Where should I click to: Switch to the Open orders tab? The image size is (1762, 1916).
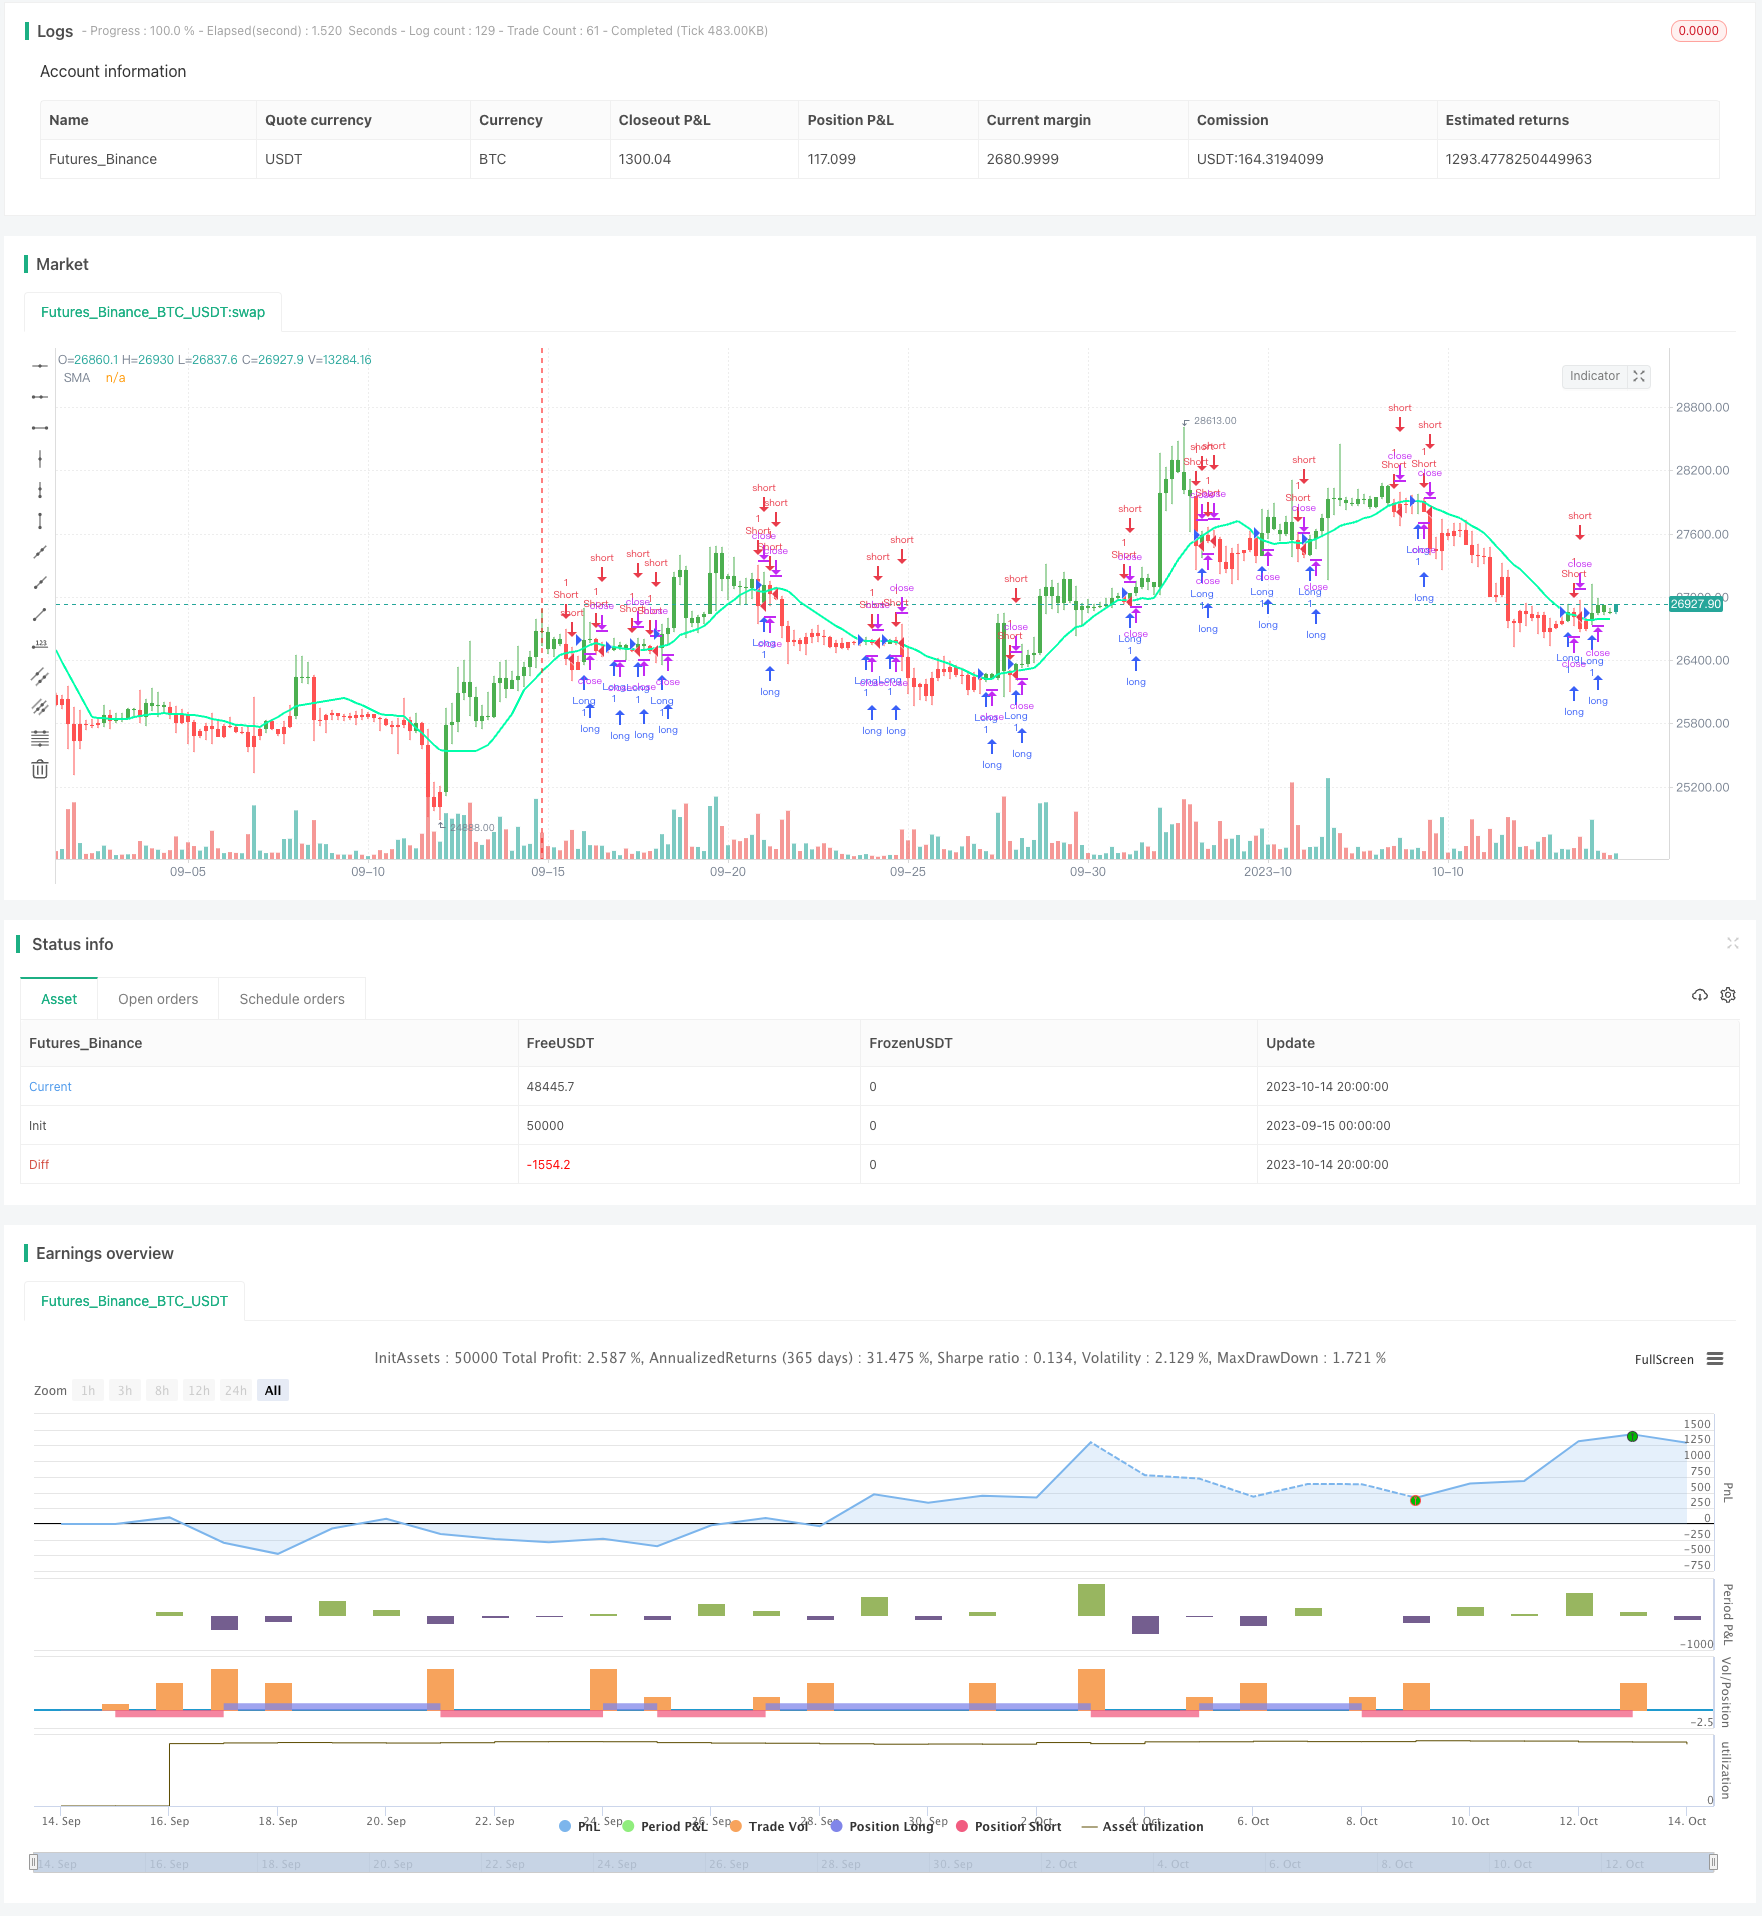pos(158,999)
